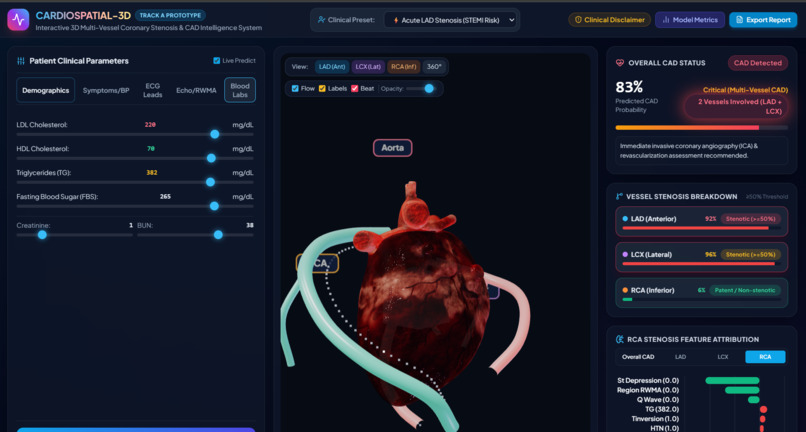This screenshot has width=806, height=432.
Task: Select the LCX attribution tab
Action: [x=723, y=357]
